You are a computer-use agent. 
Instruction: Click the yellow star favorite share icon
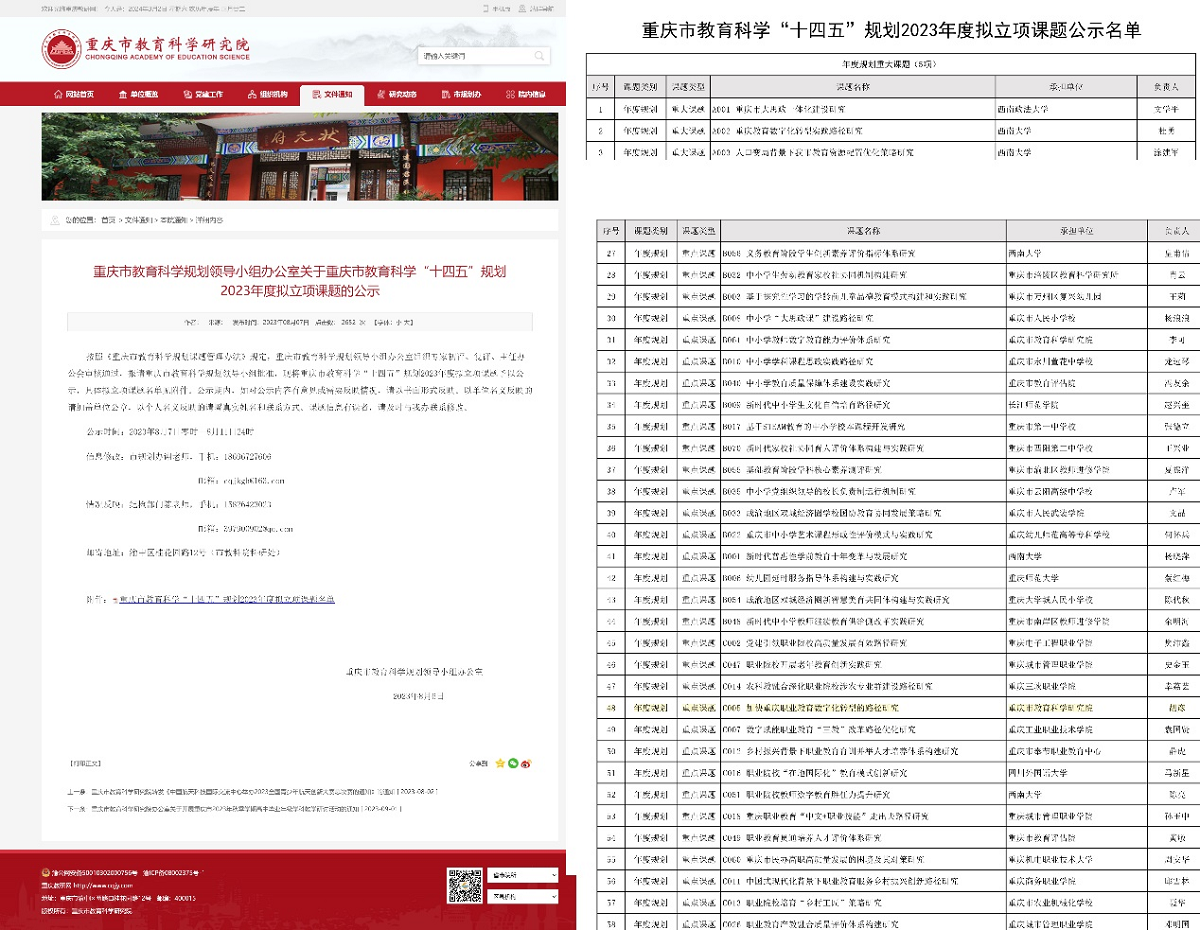point(500,763)
